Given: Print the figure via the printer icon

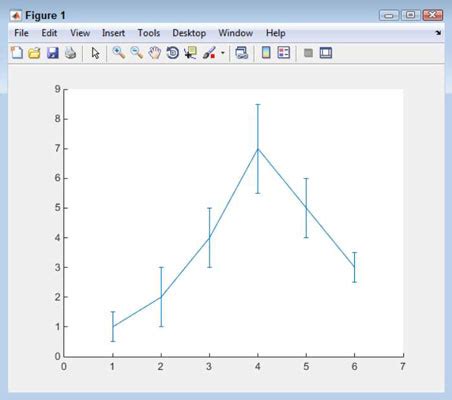Looking at the screenshot, I should [70, 53].
